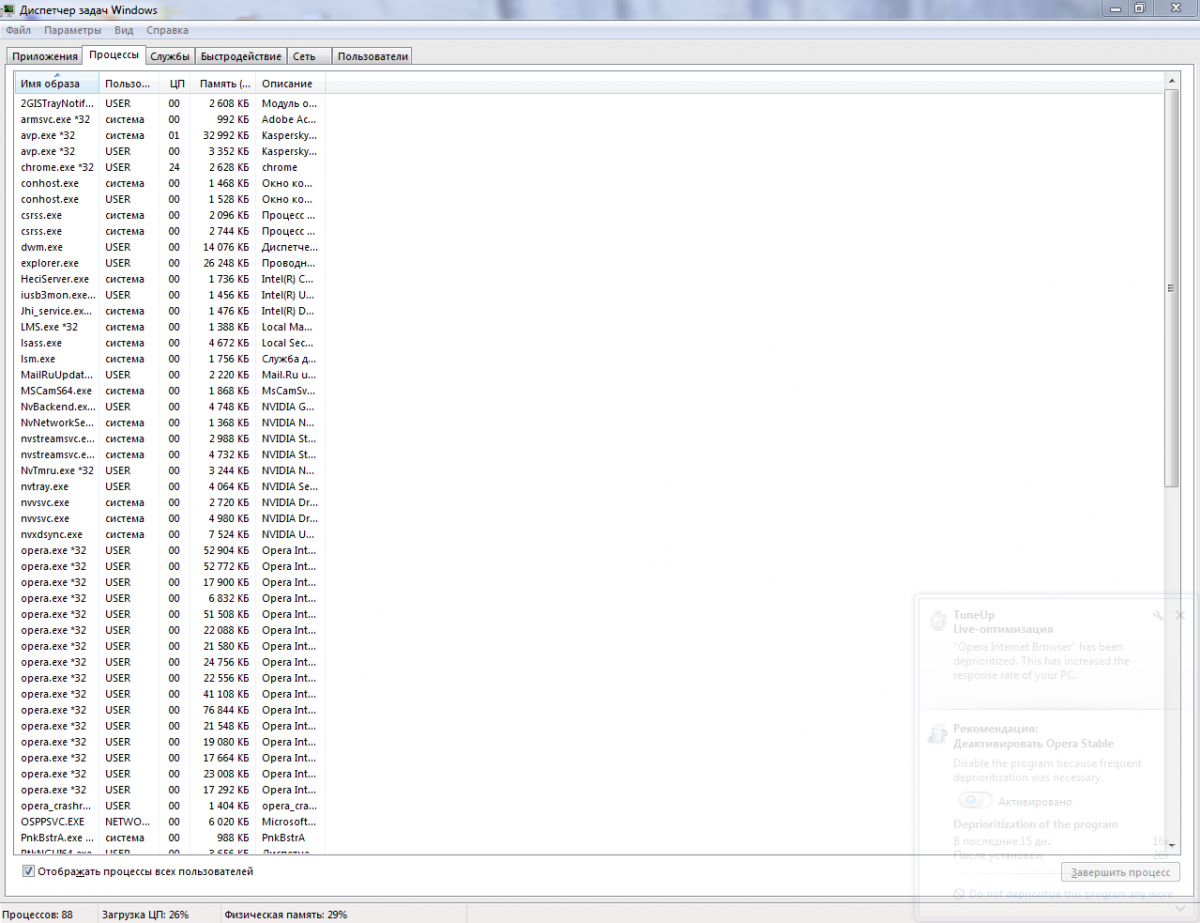Select the lsass.exe process
This screenshot has height=923, width=1200.
pos(170,343)
